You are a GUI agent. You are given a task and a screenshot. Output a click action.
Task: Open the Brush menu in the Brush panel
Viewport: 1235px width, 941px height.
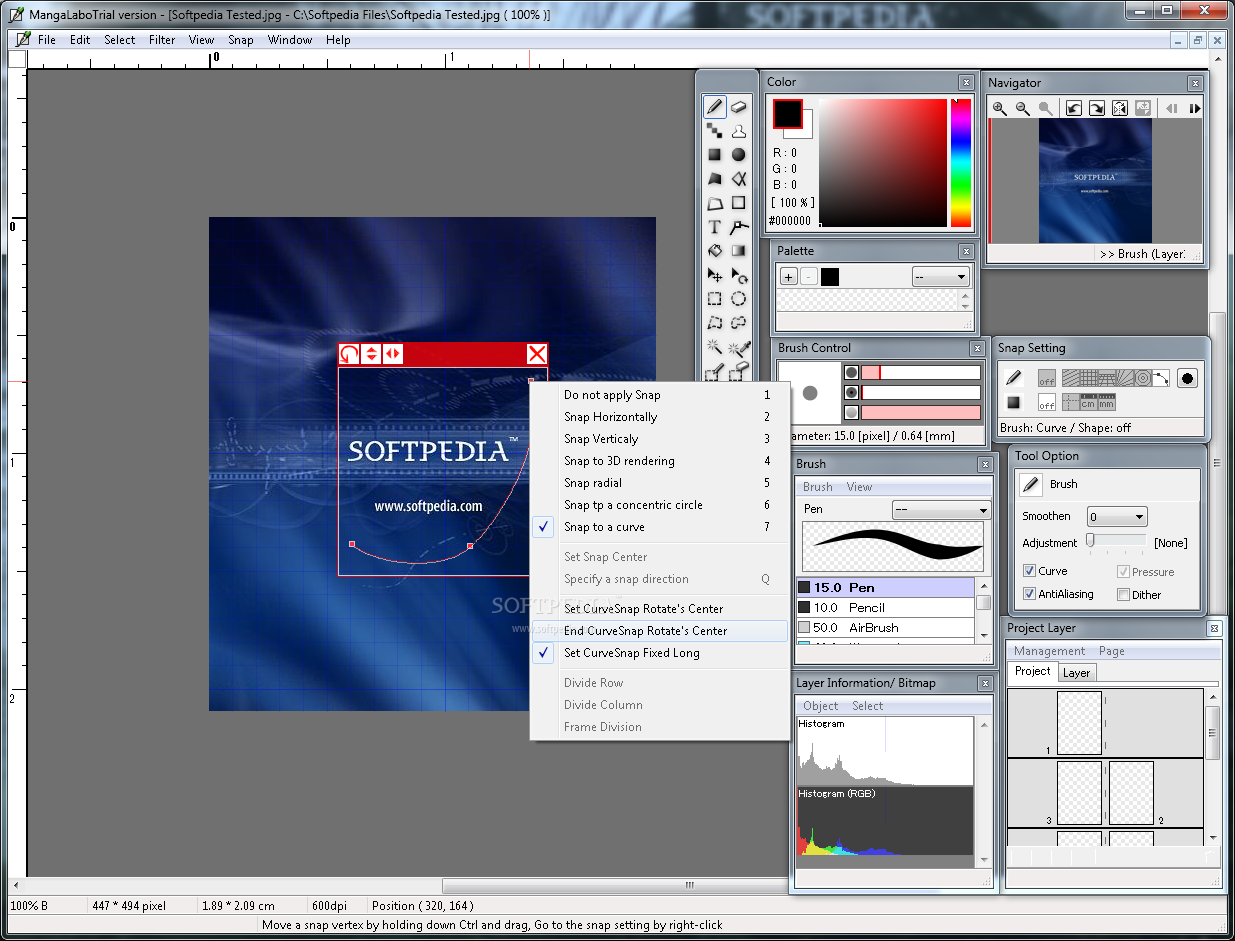click(817, 487)
